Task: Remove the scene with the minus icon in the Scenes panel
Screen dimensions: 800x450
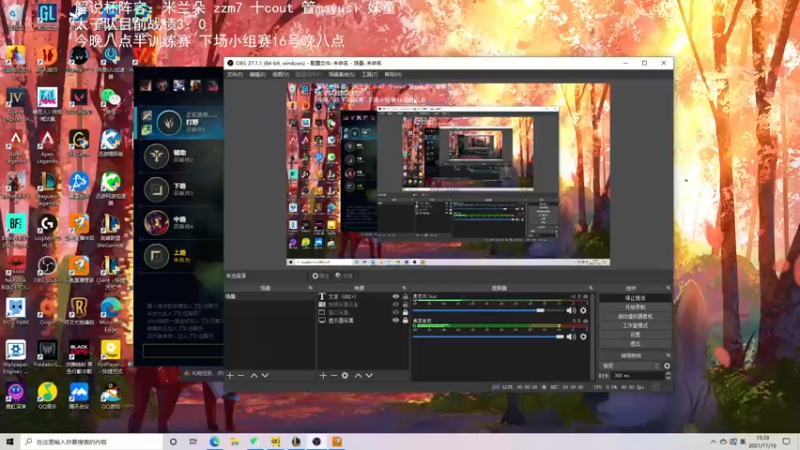Action: [x=241, y=376]
